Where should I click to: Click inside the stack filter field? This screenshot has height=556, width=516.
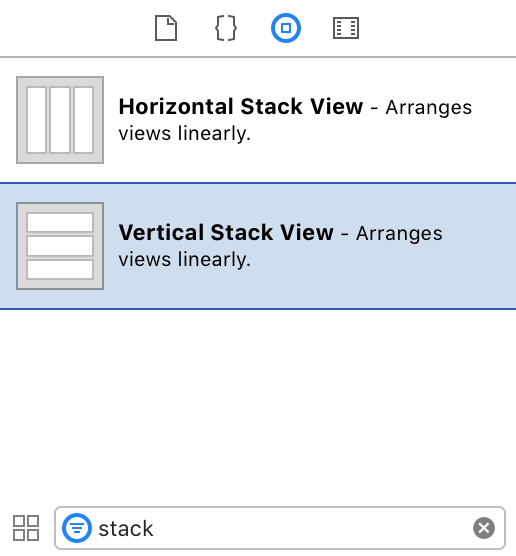click(x=280, y=528)
